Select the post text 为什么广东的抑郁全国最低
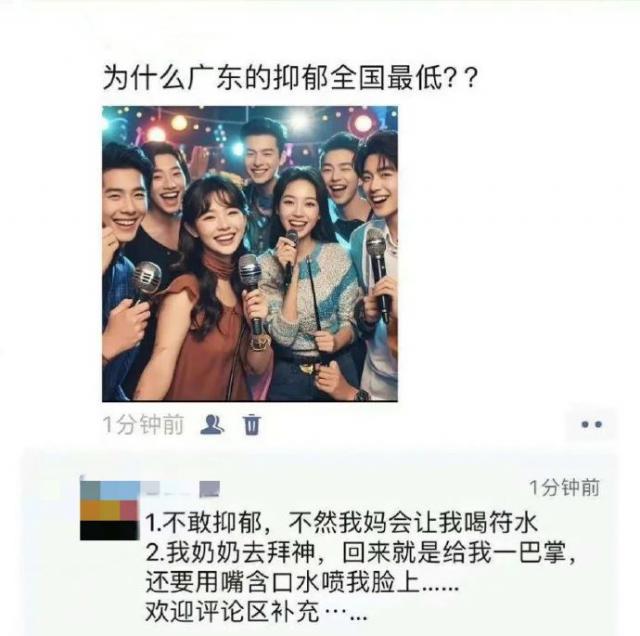This screenshot has height=636, width=640. click(x=272, y=77)
